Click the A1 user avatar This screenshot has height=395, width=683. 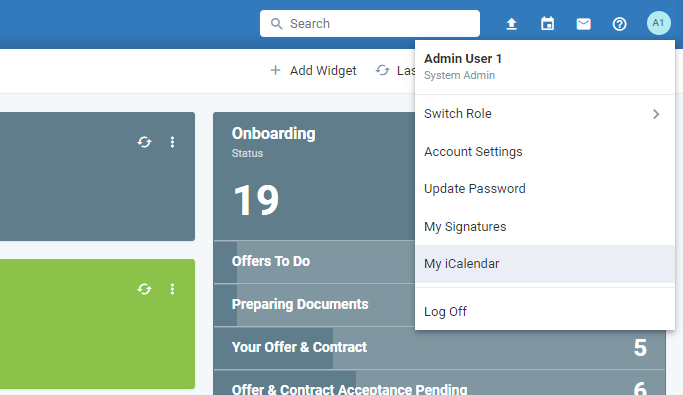coord(659,23)
